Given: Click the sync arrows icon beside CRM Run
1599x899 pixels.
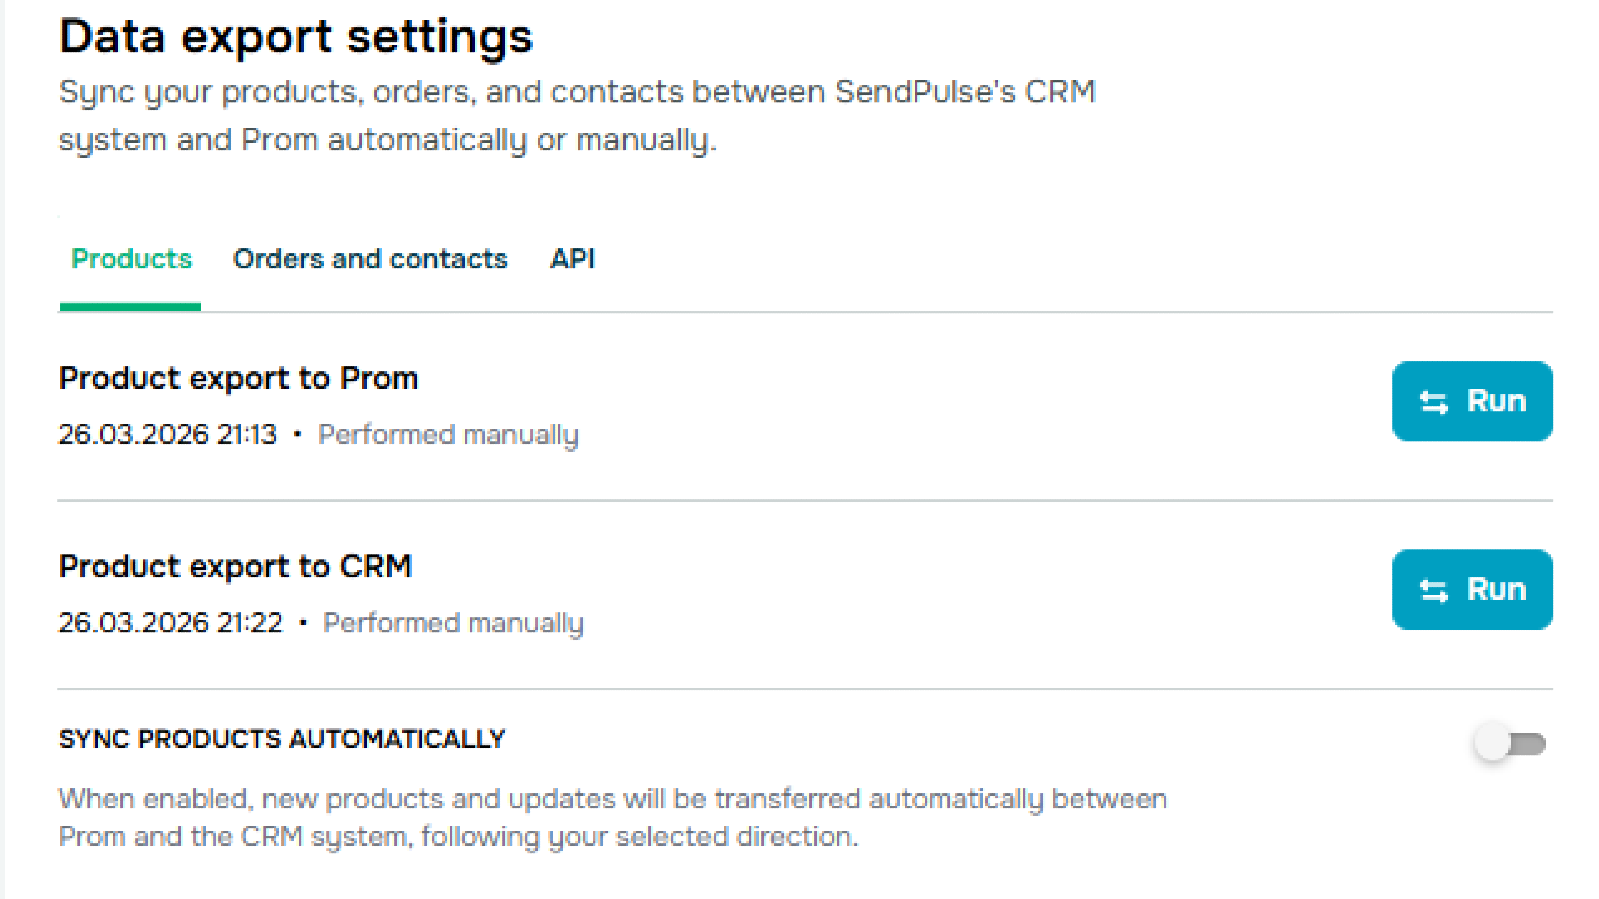Looking at the screenshot, I should 1434,591.
